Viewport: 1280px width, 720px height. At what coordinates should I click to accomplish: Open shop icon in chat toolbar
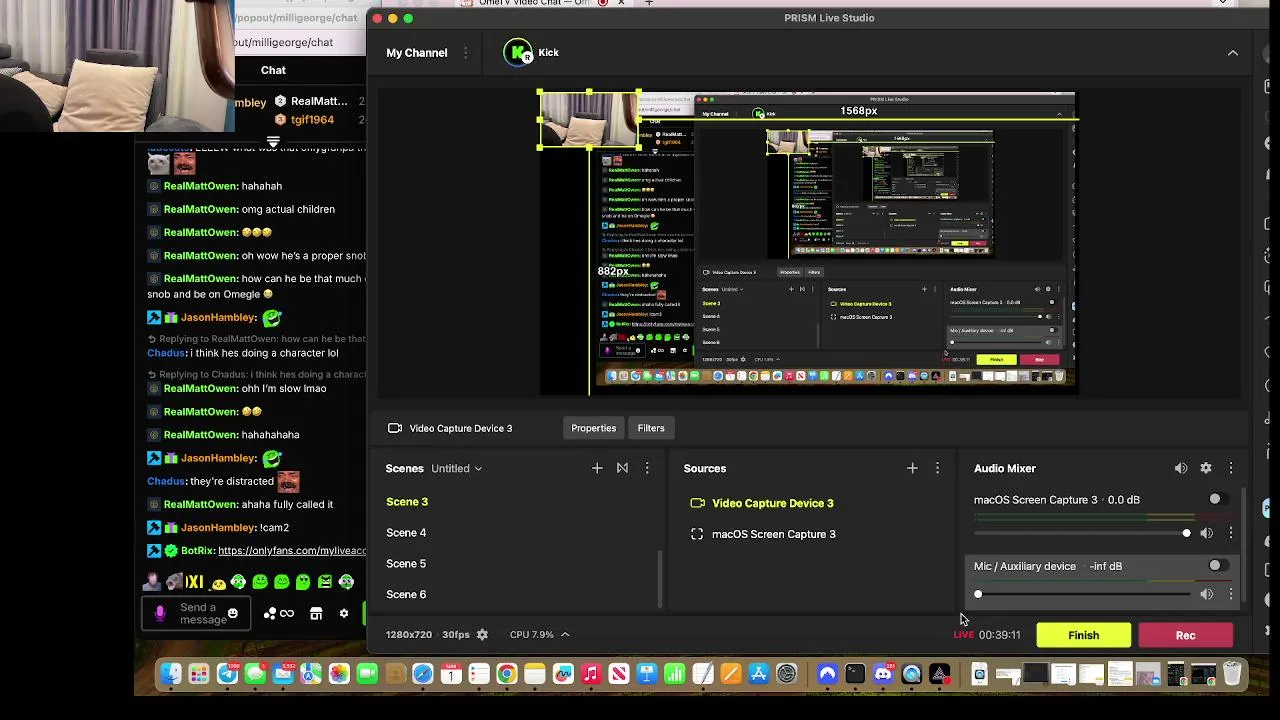316,614
